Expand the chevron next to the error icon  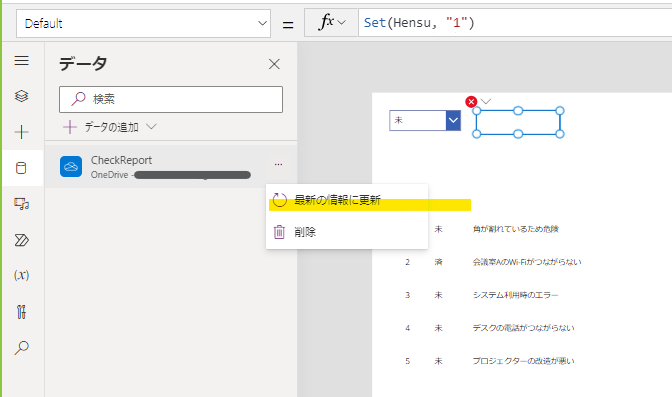click(x=486, y=102)
